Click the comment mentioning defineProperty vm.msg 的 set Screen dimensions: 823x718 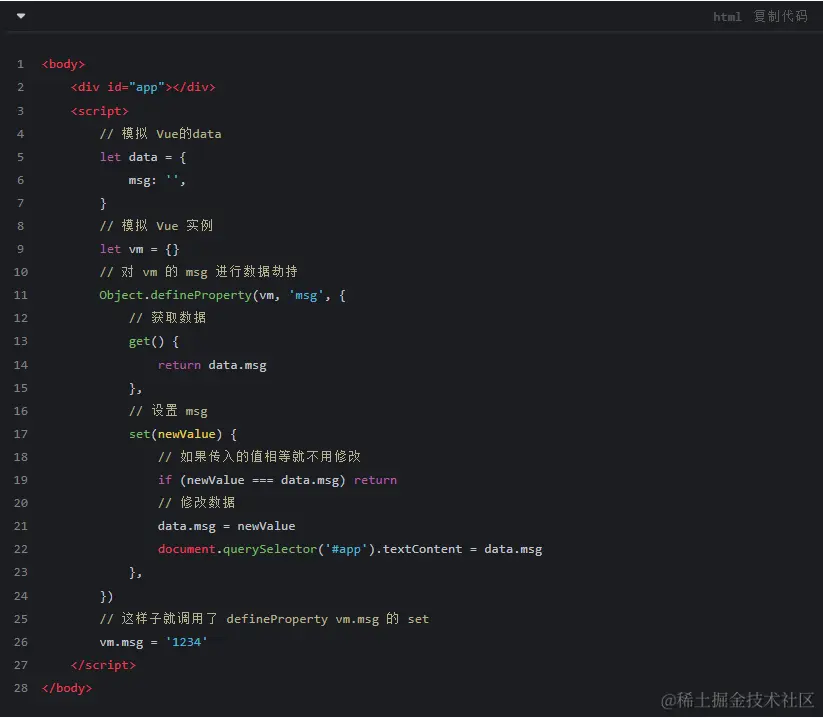[264, 619]
